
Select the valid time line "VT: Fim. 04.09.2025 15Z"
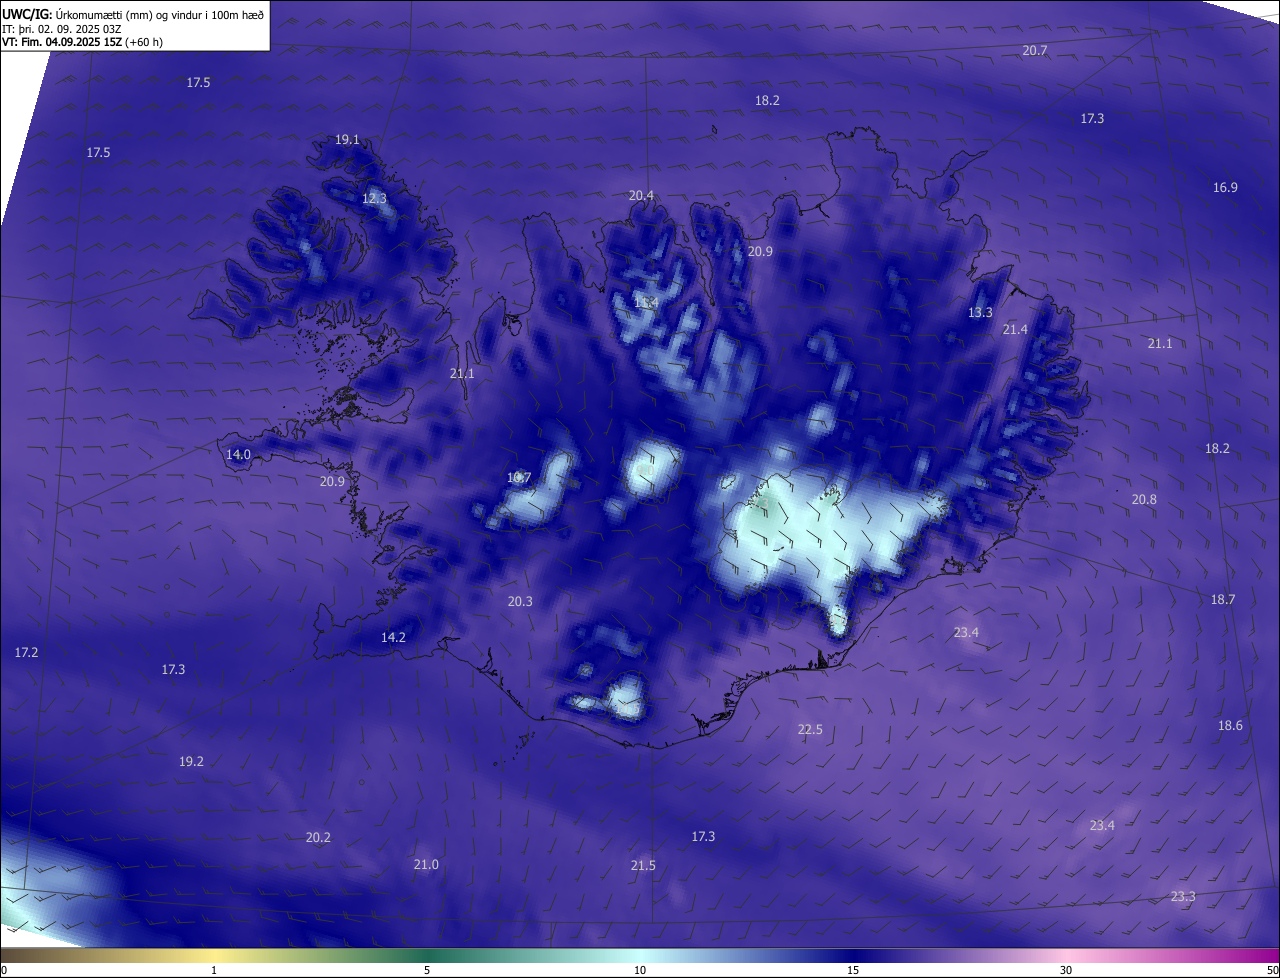tap(61, 42)
